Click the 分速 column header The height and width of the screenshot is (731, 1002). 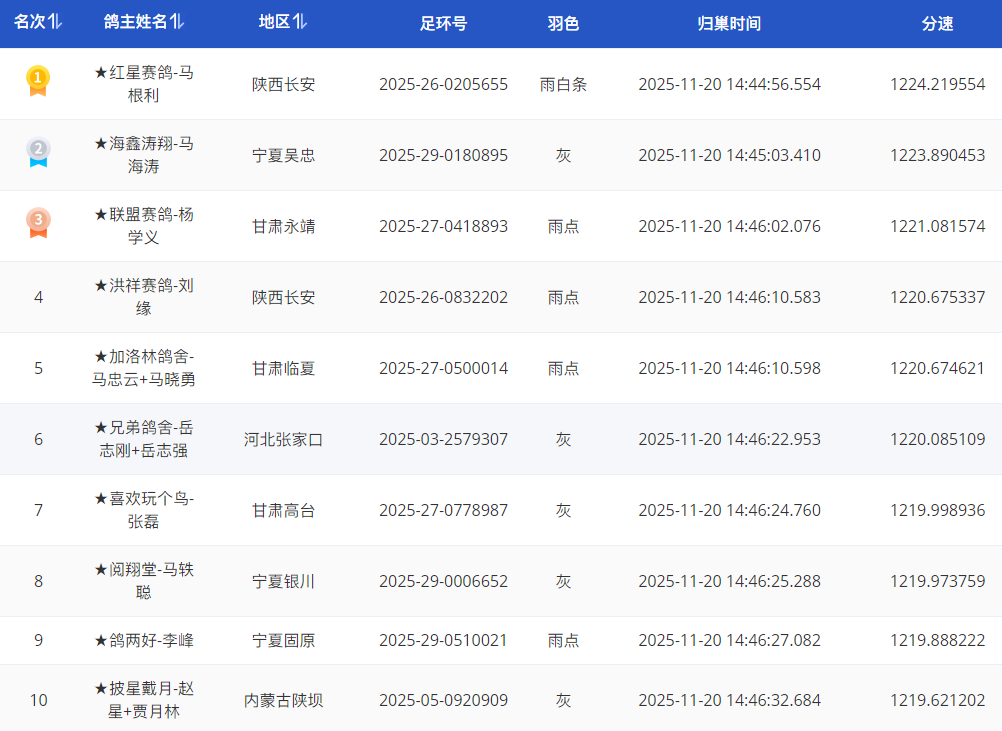pyautogui.click(x=937, y=24)
